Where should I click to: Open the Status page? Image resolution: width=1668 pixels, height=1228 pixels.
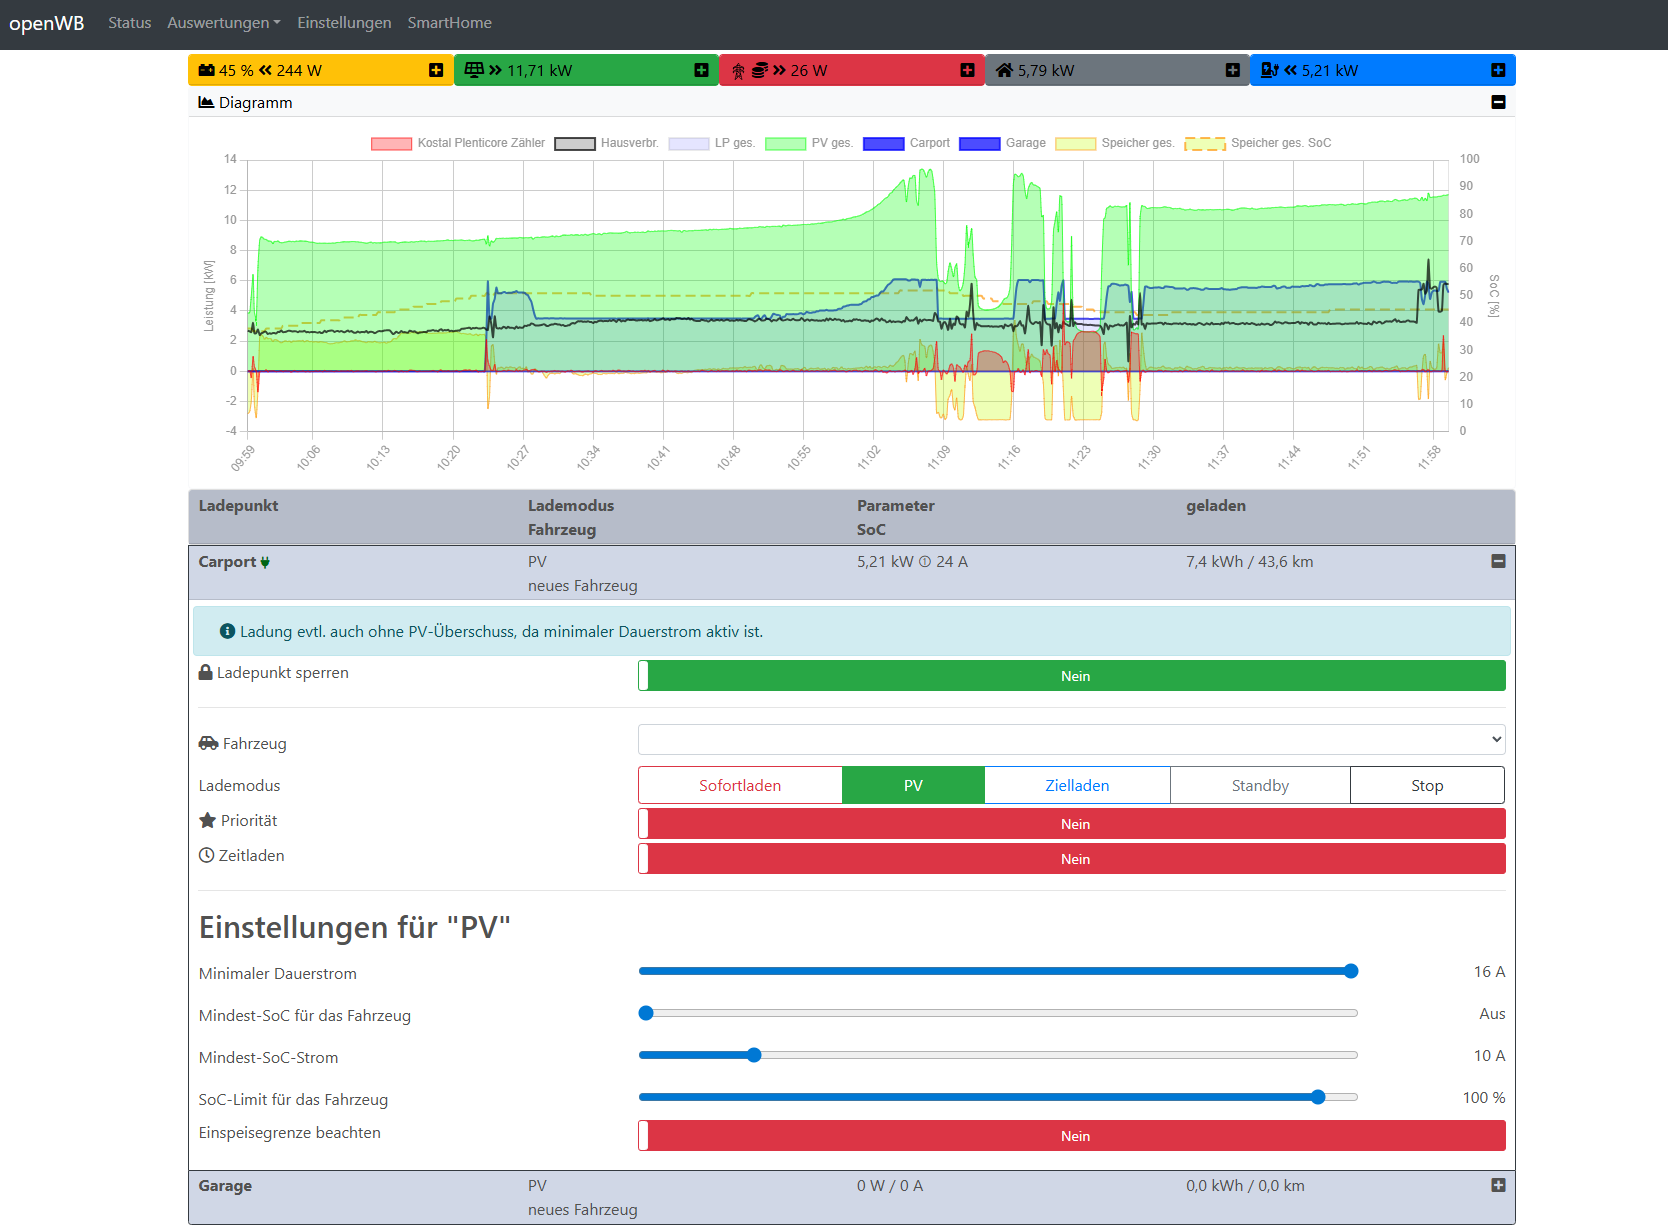point(130,22)
